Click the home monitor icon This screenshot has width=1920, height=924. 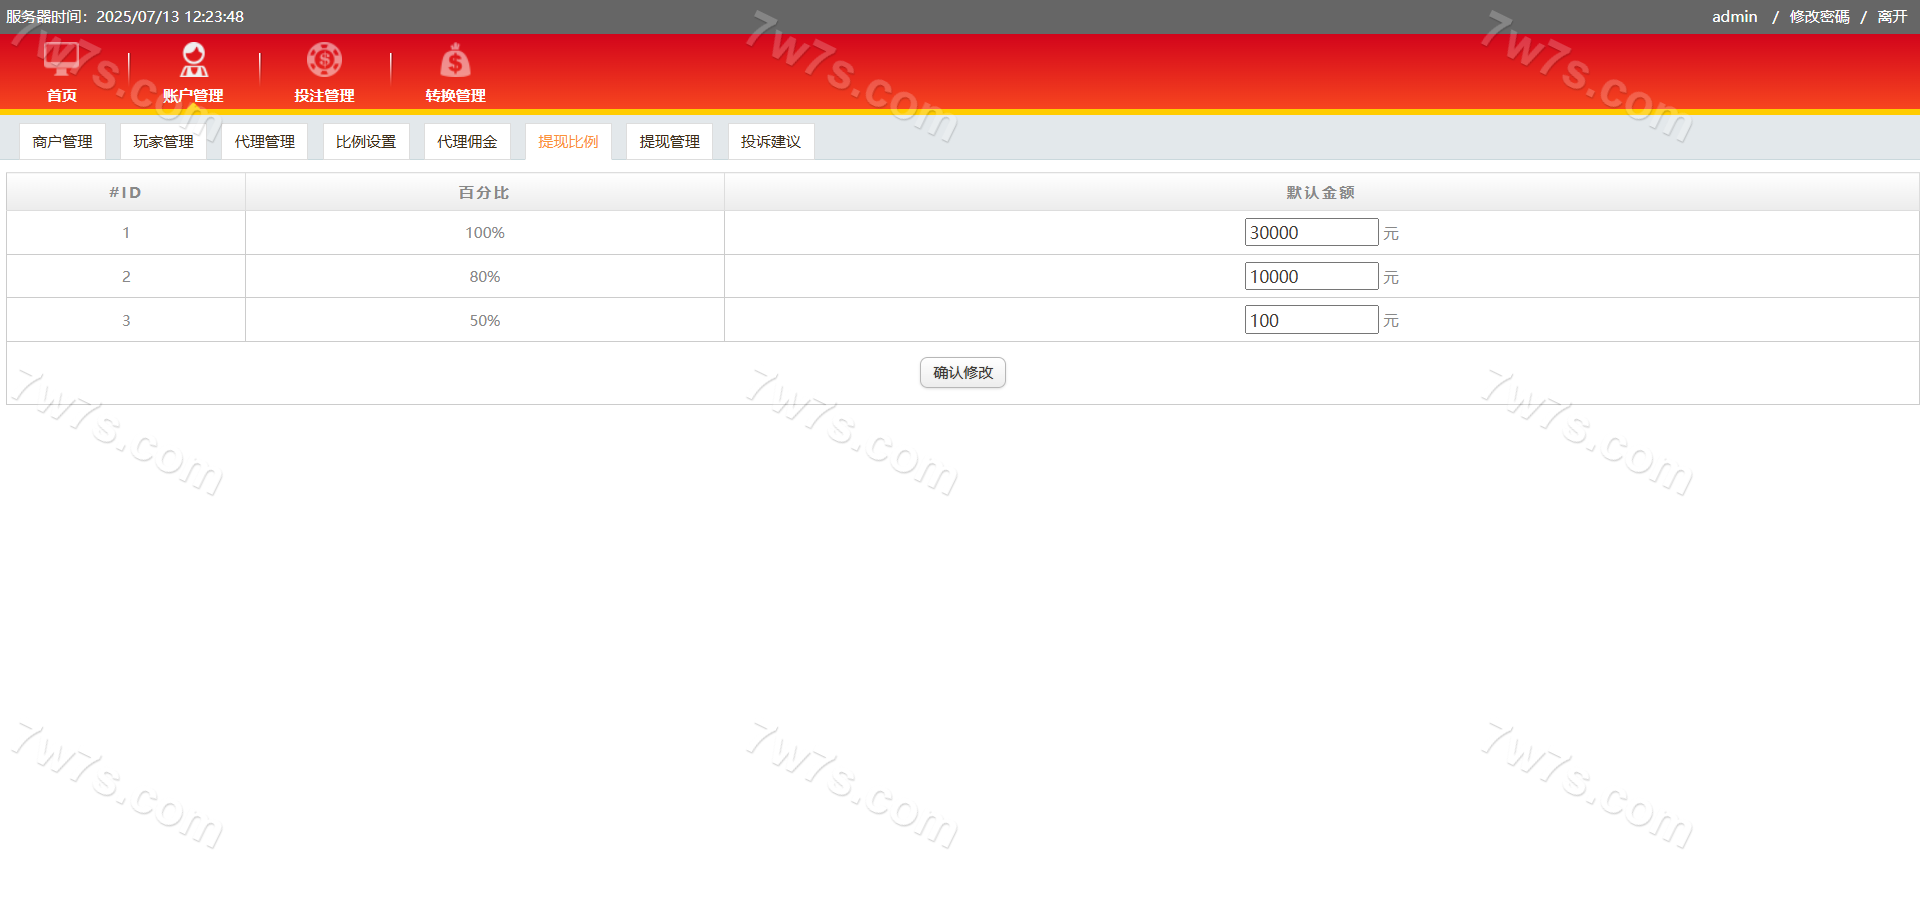[61, 60]
